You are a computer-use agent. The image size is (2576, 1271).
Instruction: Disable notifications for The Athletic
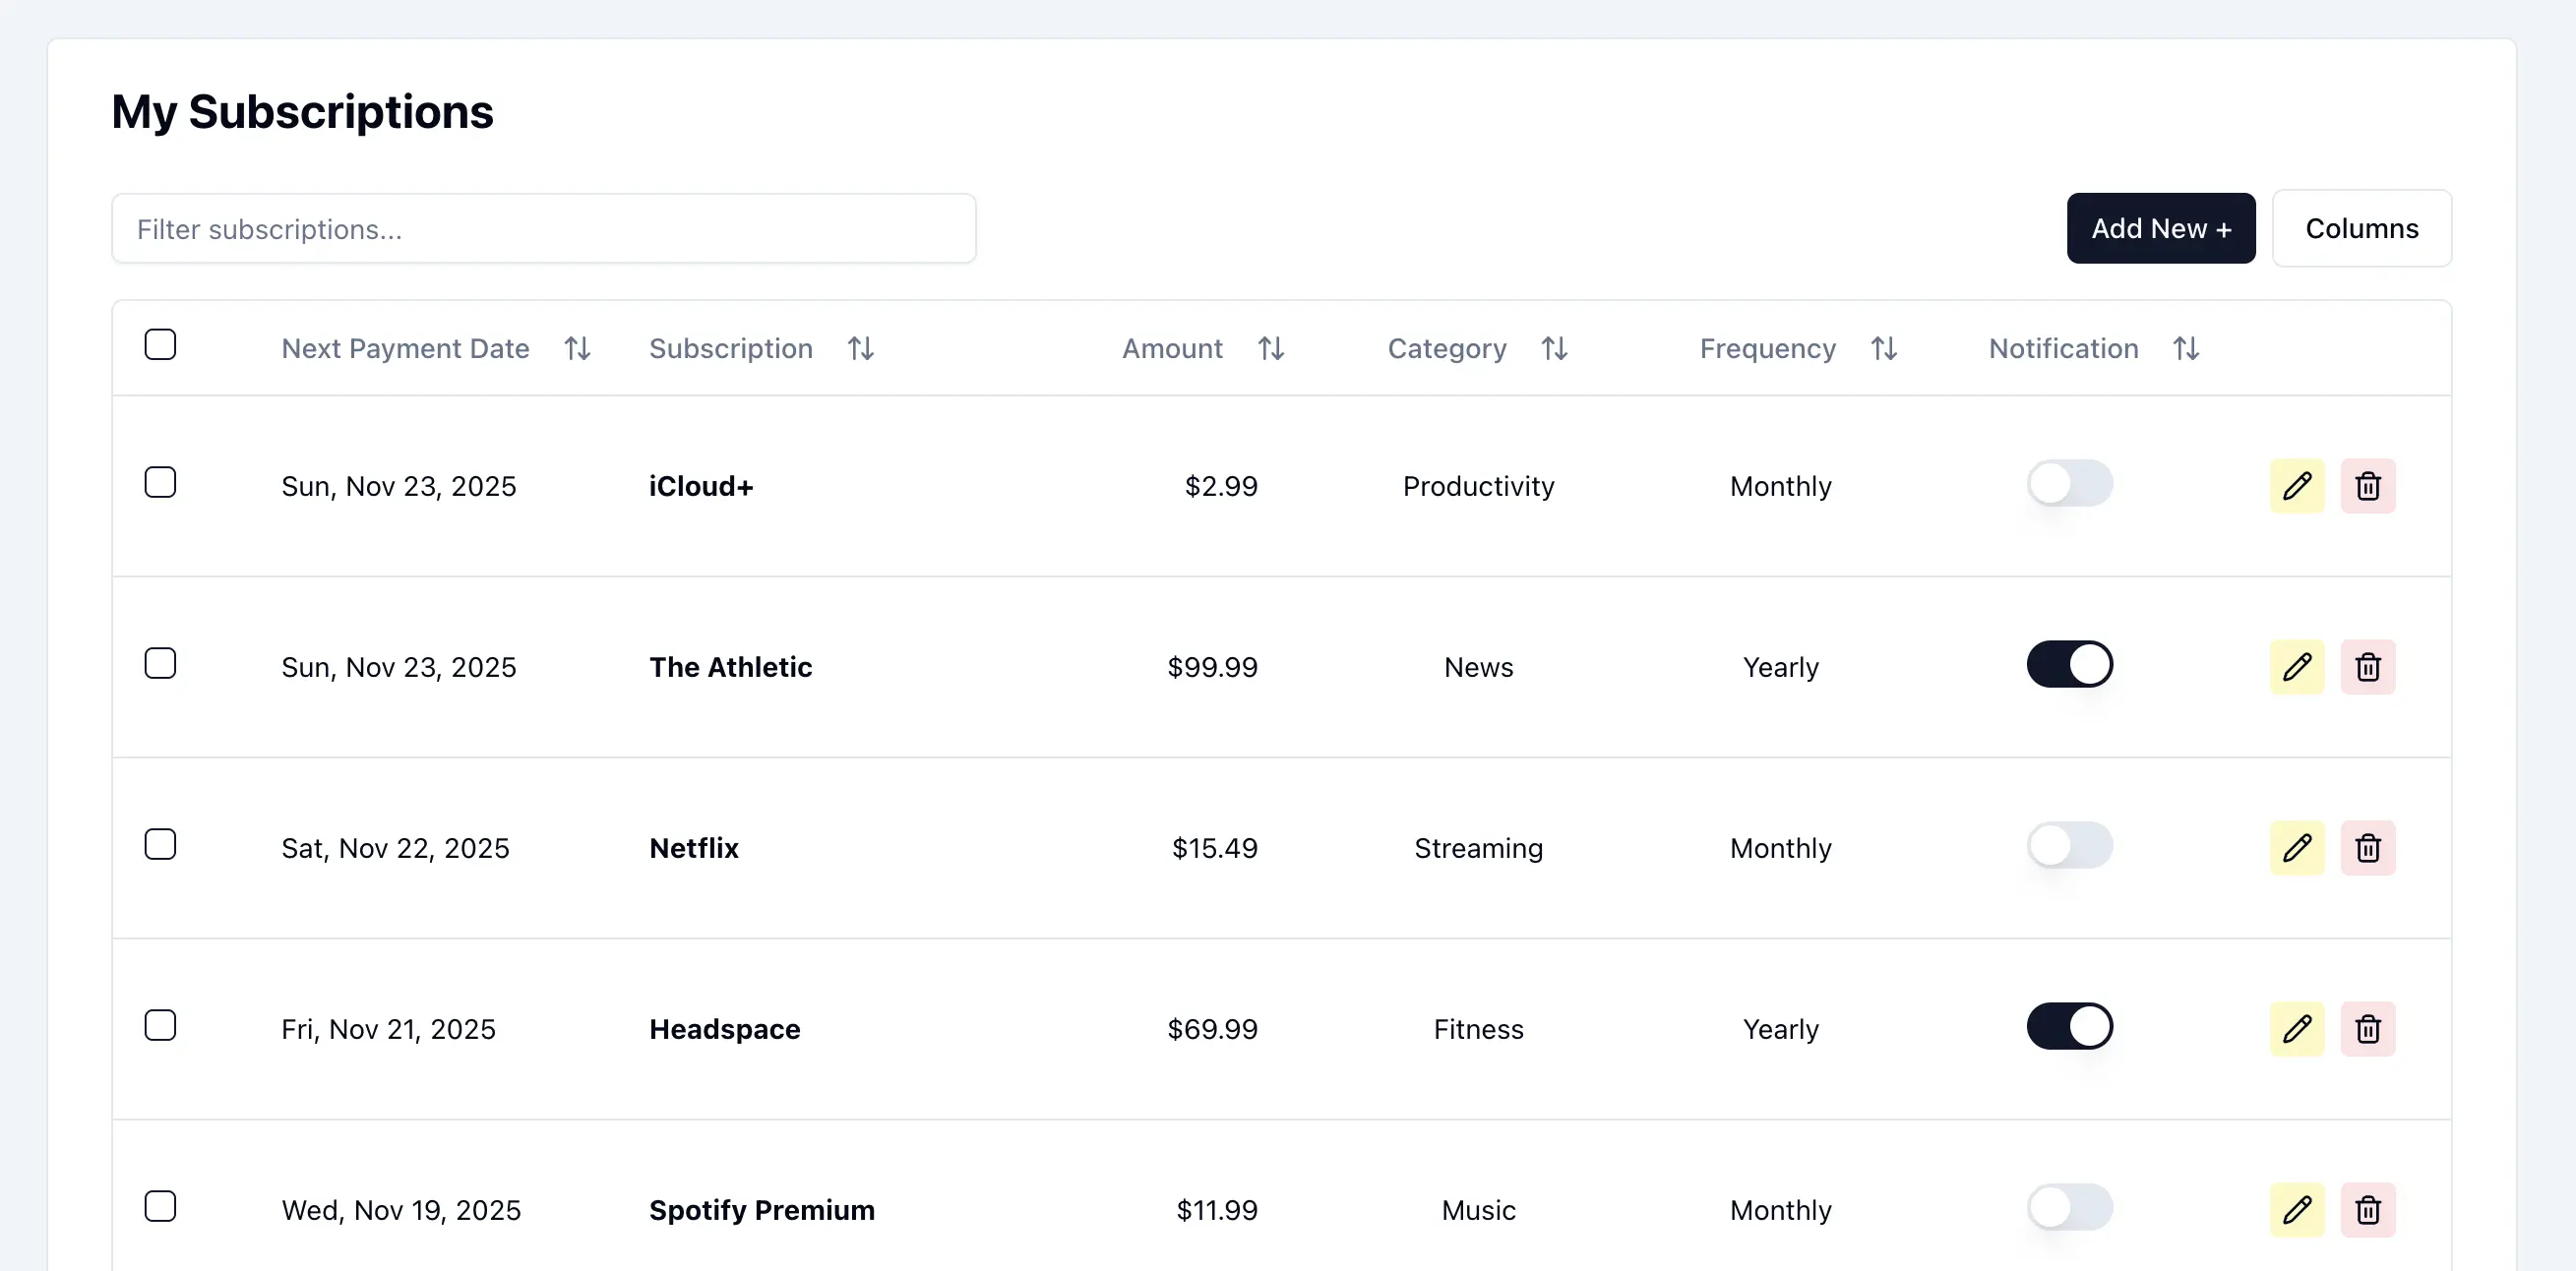click(x=2070, y=663)
